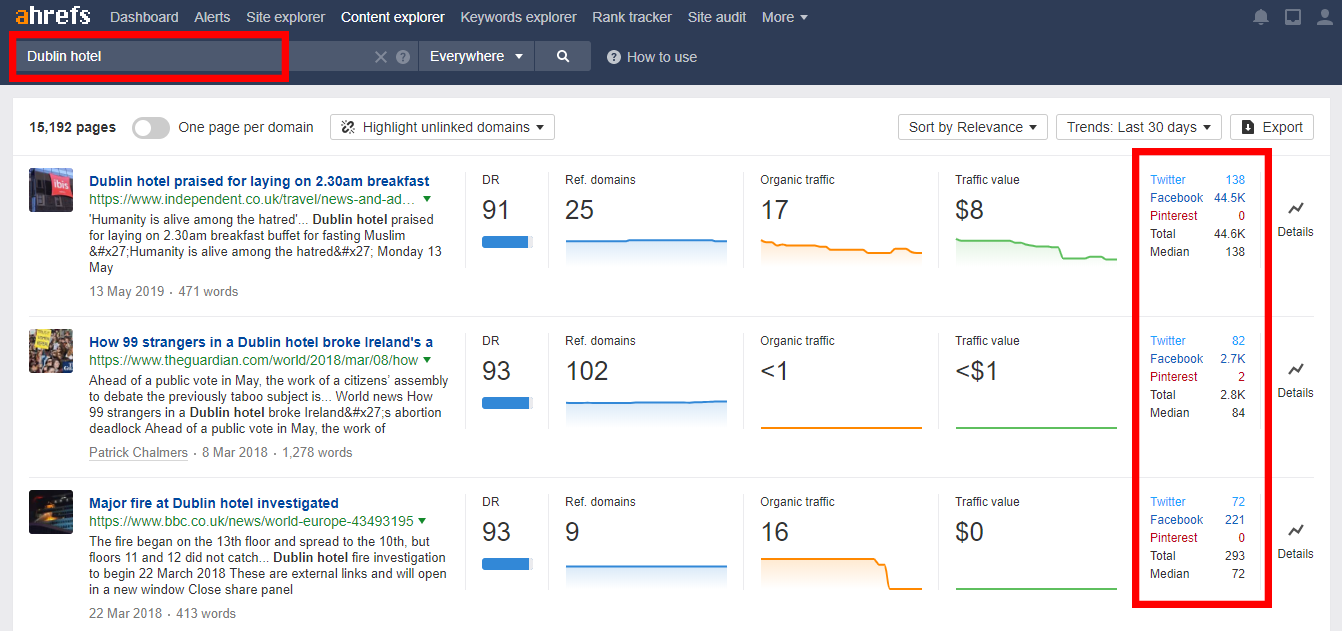
Task: Click the search field help question mark
Action: click(403, 57)
